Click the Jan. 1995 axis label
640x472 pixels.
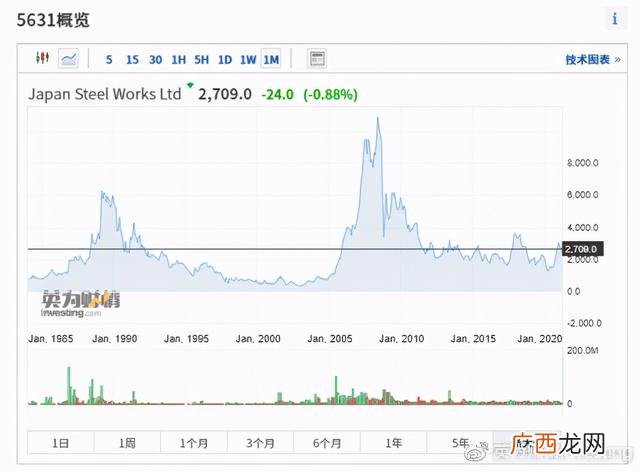coord(186,338)
